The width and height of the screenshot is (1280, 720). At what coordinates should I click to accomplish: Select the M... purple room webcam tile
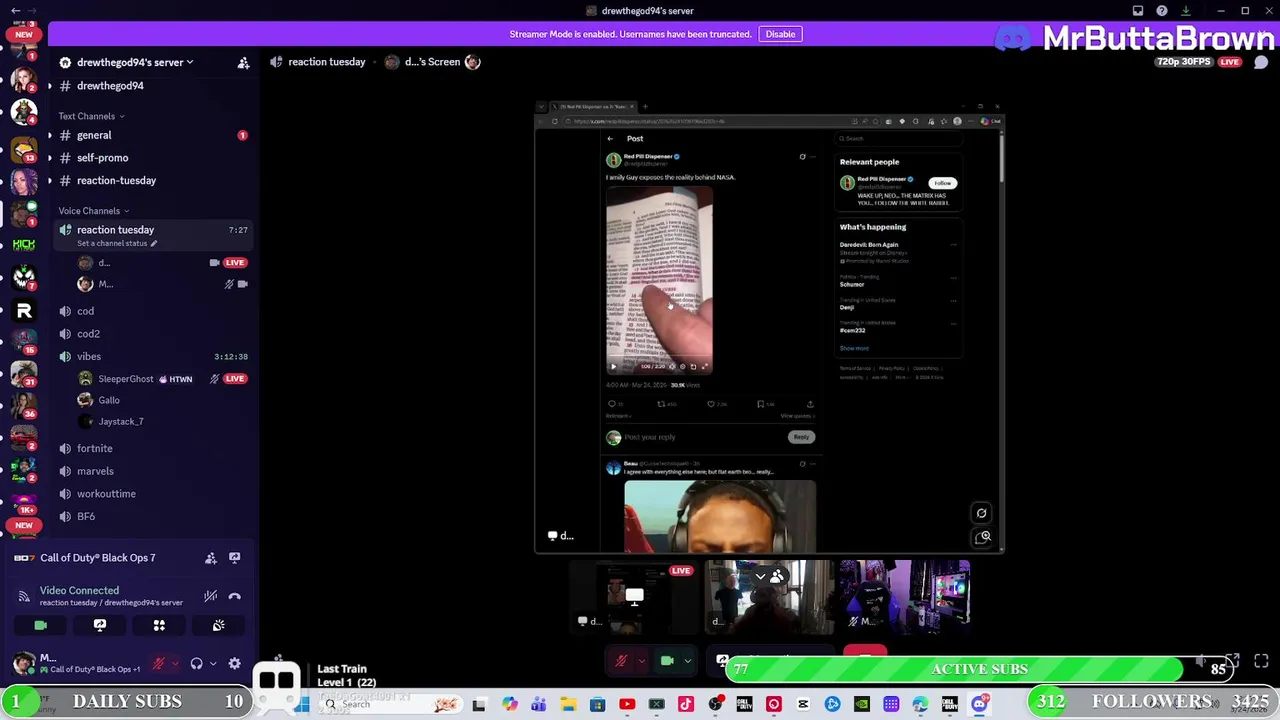[x=905, y=598]
